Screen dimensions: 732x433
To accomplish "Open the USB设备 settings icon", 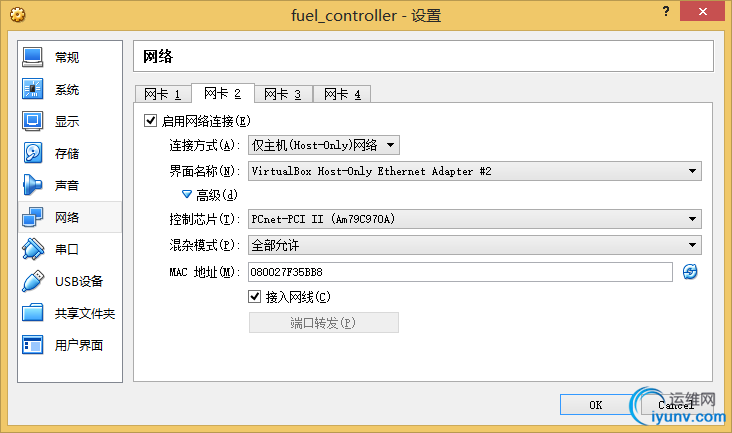I will tap(32, 281).
